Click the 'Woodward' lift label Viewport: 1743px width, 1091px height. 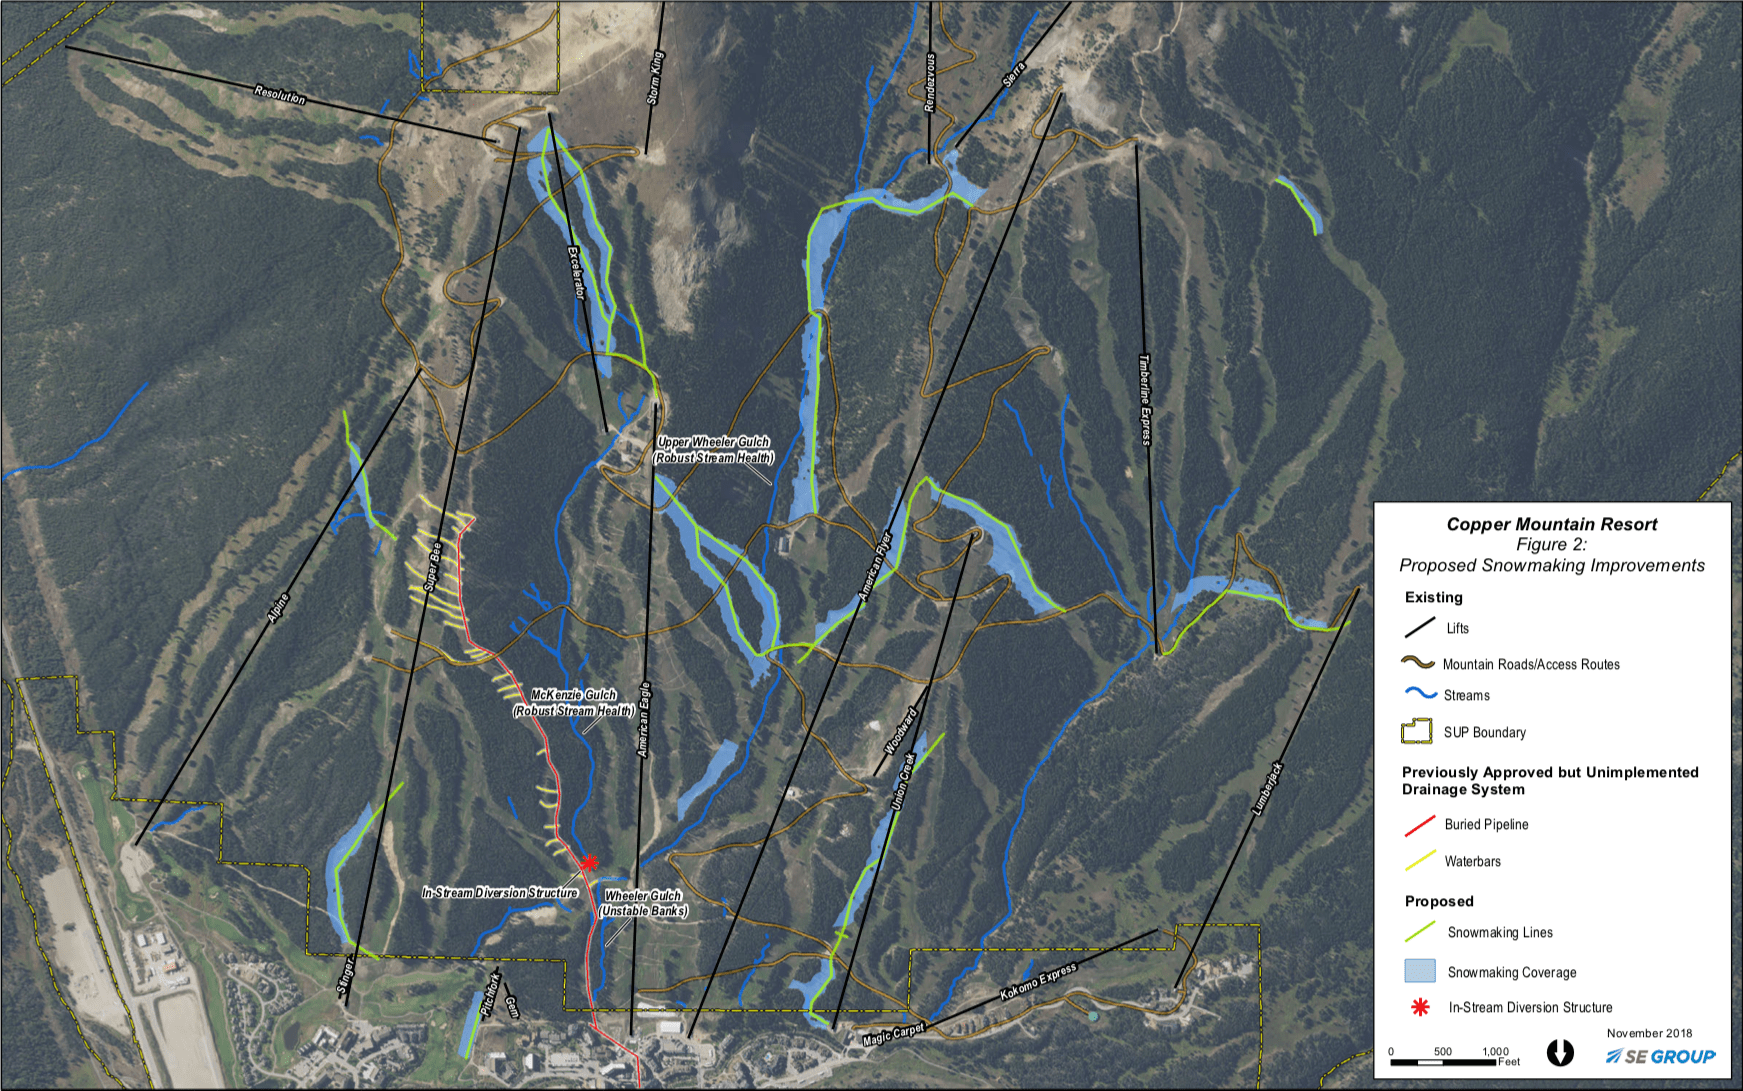900,732
